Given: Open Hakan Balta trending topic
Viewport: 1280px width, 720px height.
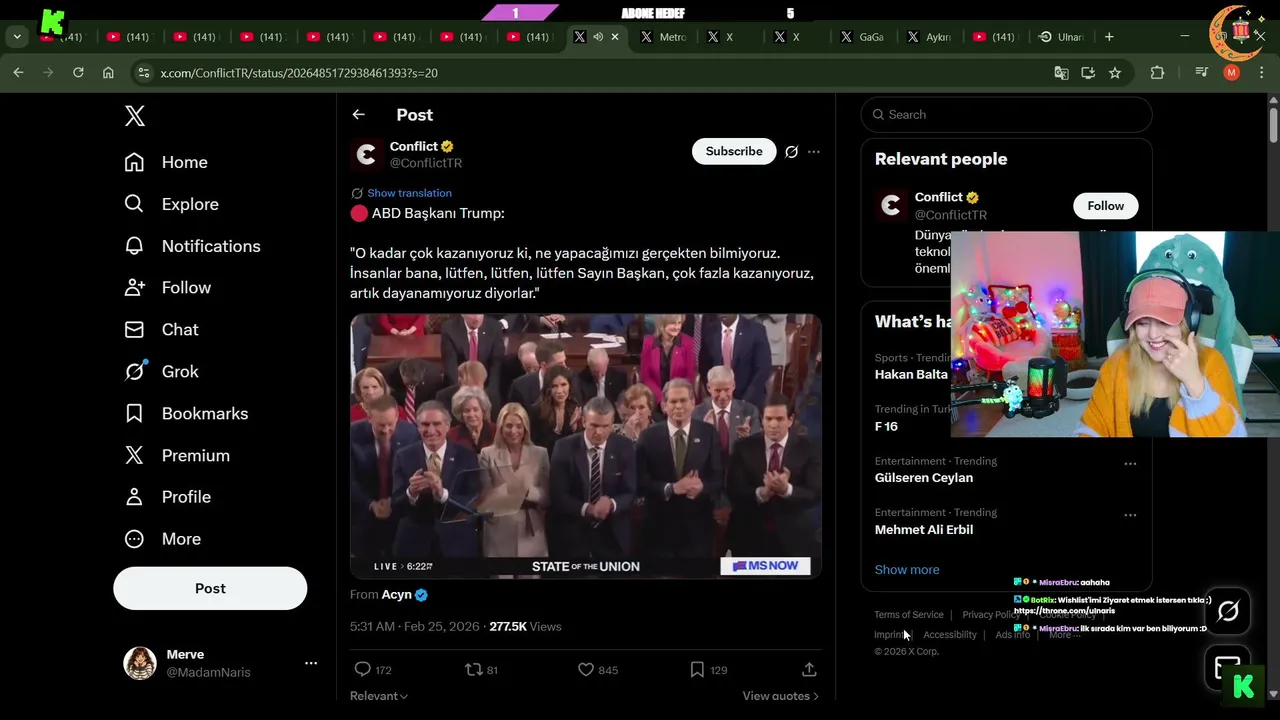Looking at the screenshot, I should click(911, 375).
